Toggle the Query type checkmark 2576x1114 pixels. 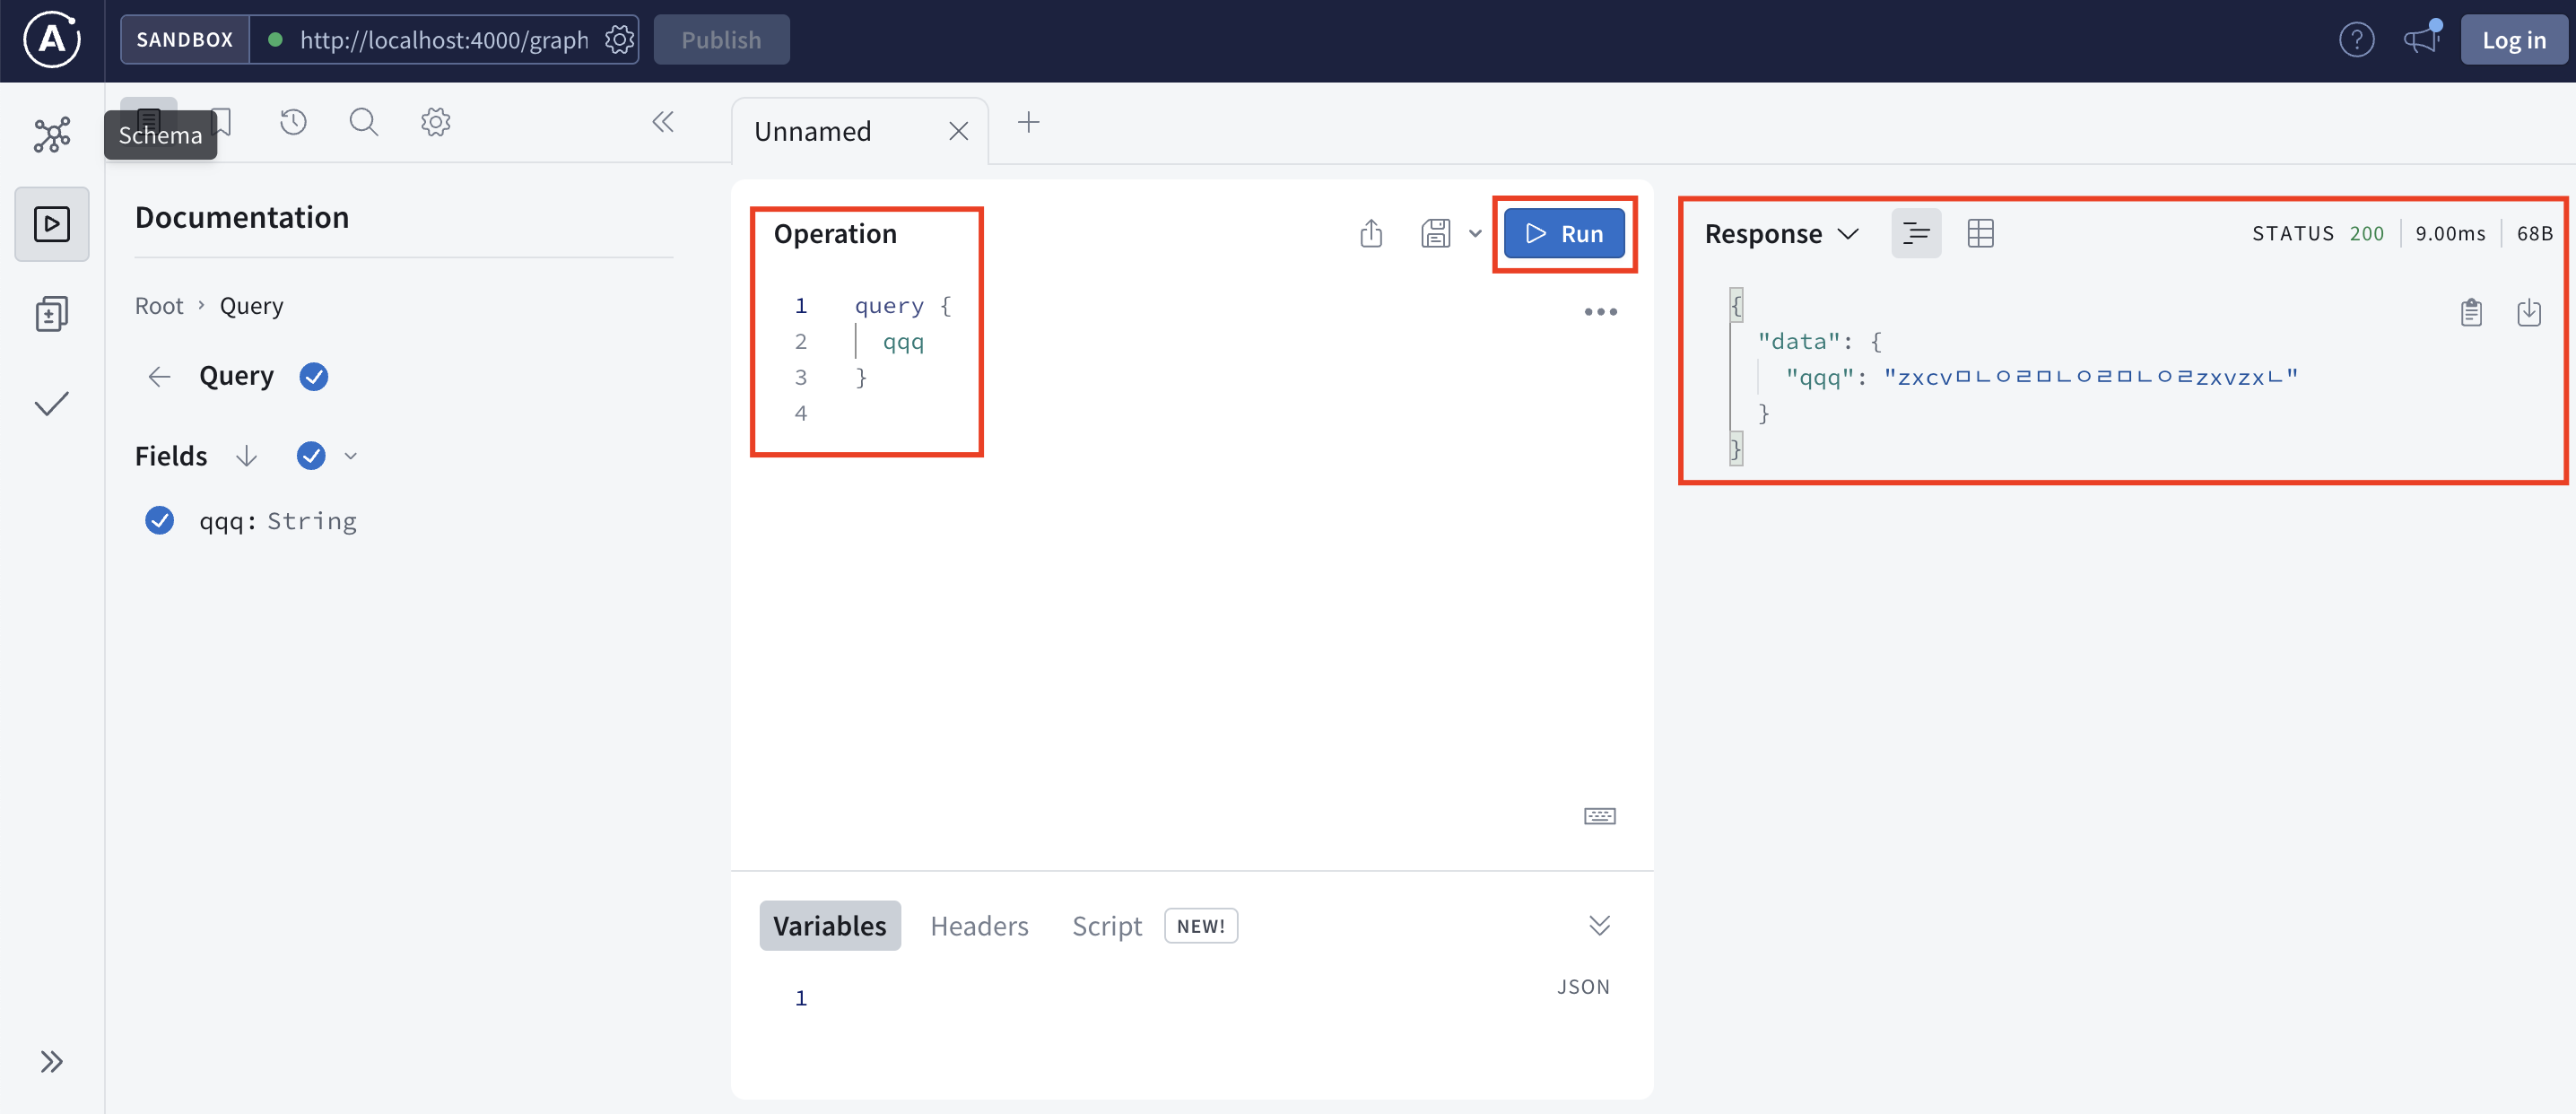pyautogui.click(x=314, y=376)
